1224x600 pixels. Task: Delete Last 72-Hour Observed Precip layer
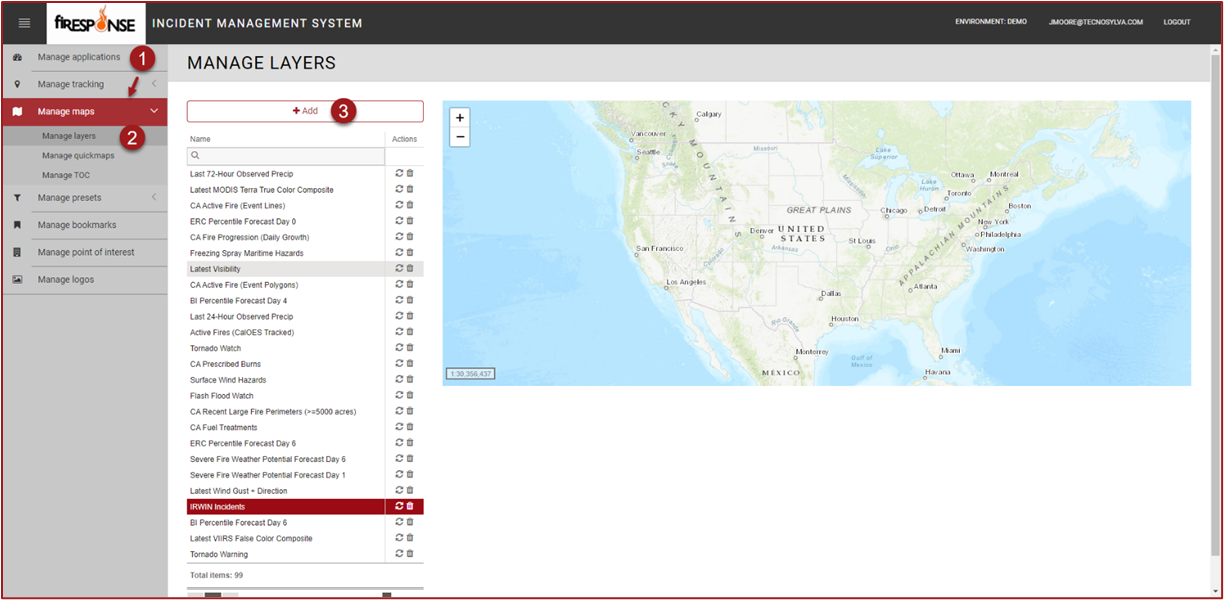(410, 173)
